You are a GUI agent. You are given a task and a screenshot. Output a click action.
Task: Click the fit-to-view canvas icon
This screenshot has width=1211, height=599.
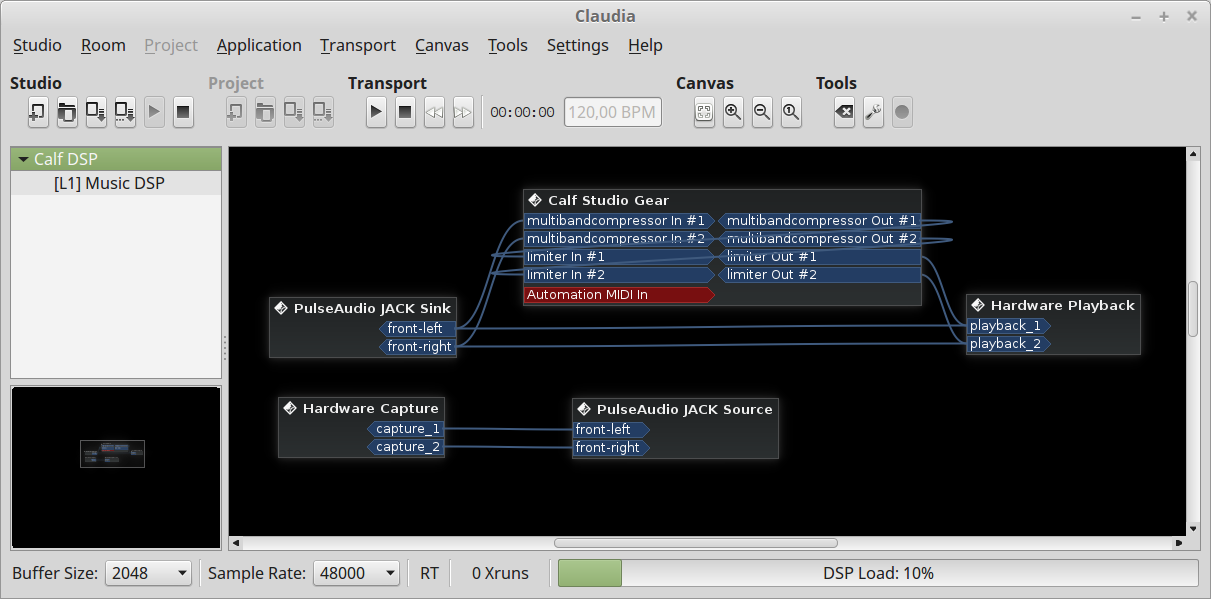(704, 112)
